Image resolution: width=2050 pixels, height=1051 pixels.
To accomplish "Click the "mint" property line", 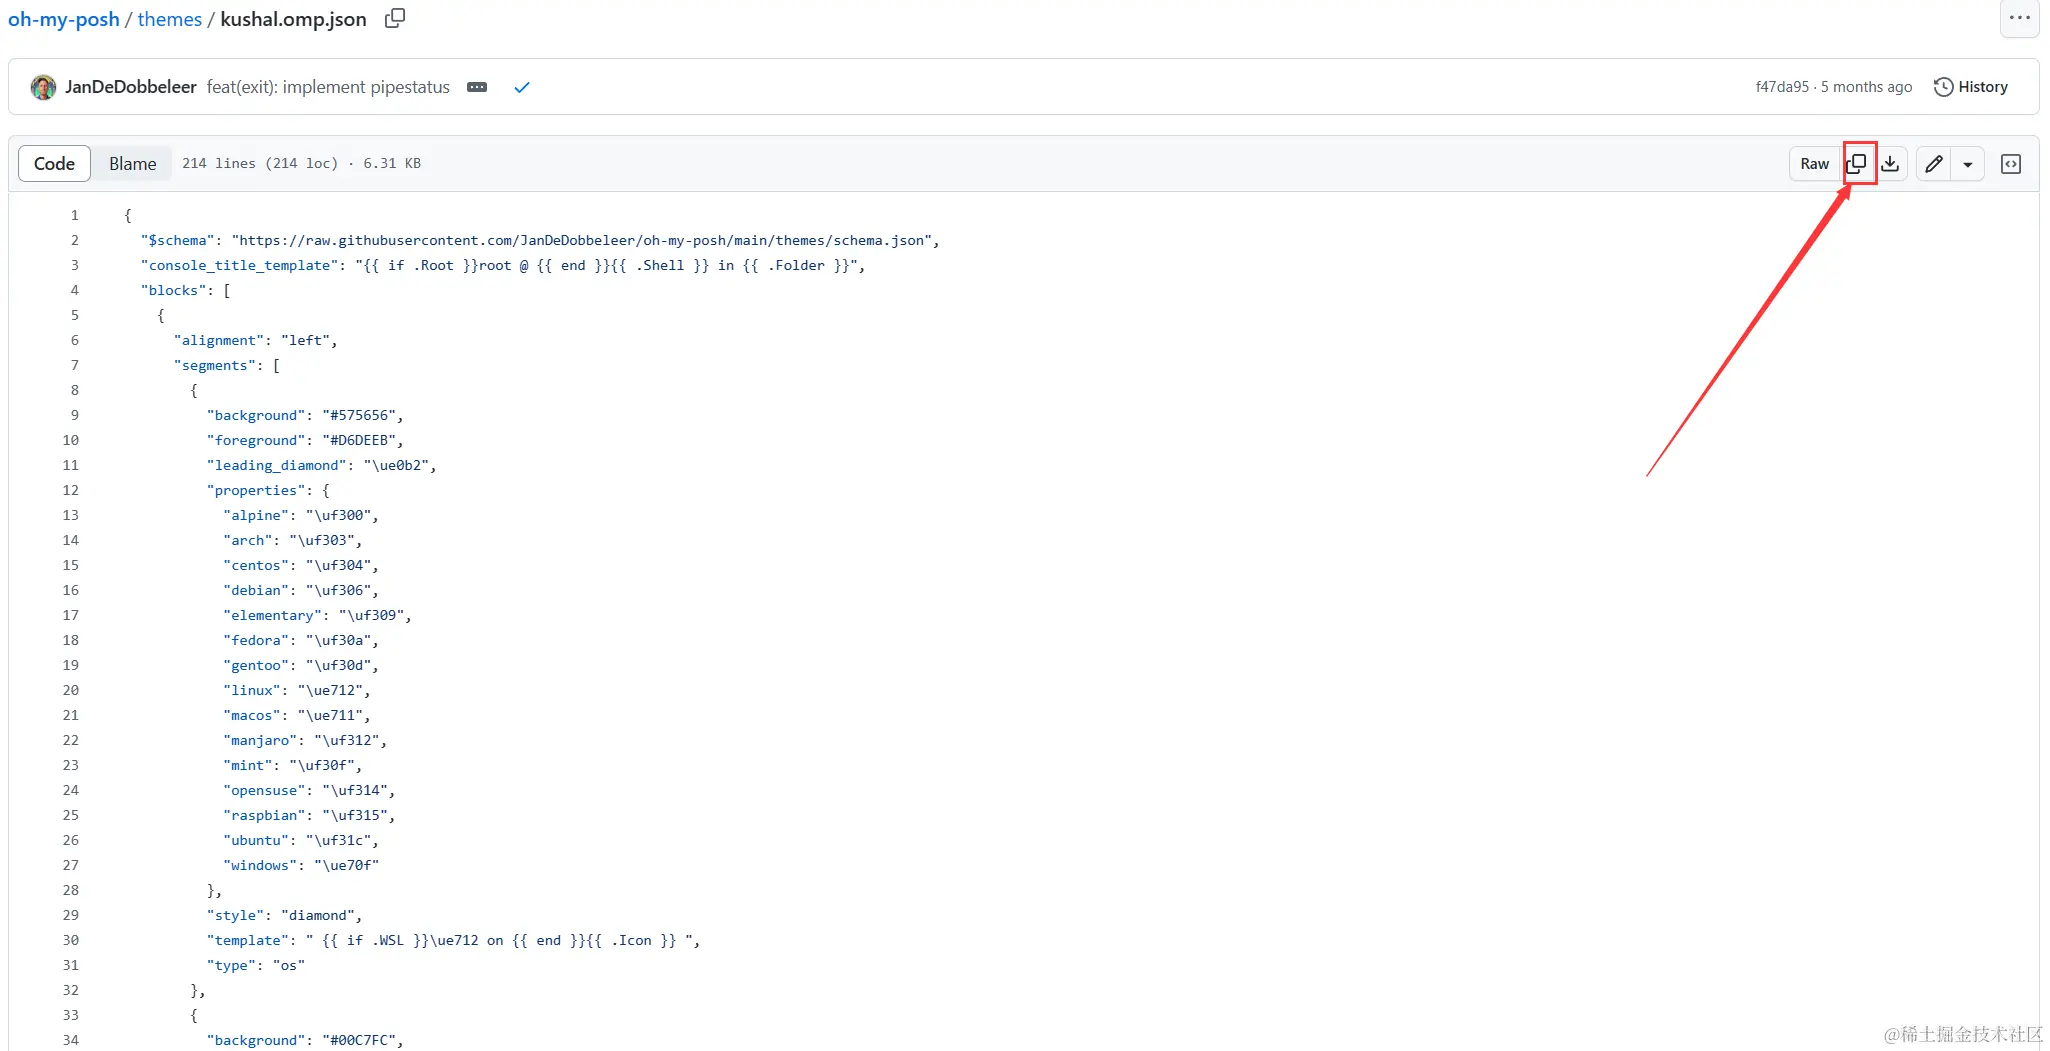I will click(293, 765).
